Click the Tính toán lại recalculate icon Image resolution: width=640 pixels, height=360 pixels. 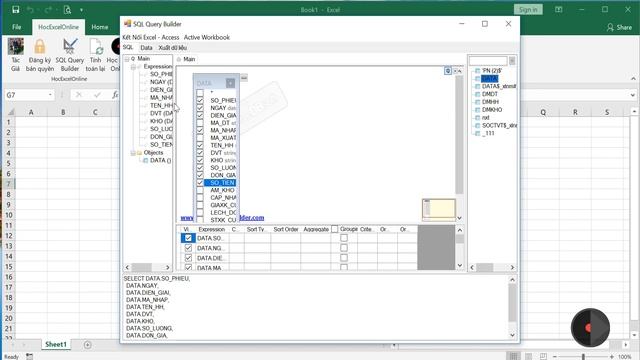[96, 47]
